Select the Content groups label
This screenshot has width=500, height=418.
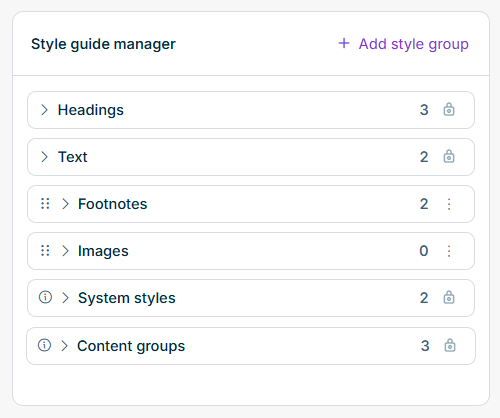(x=131, y=346)
